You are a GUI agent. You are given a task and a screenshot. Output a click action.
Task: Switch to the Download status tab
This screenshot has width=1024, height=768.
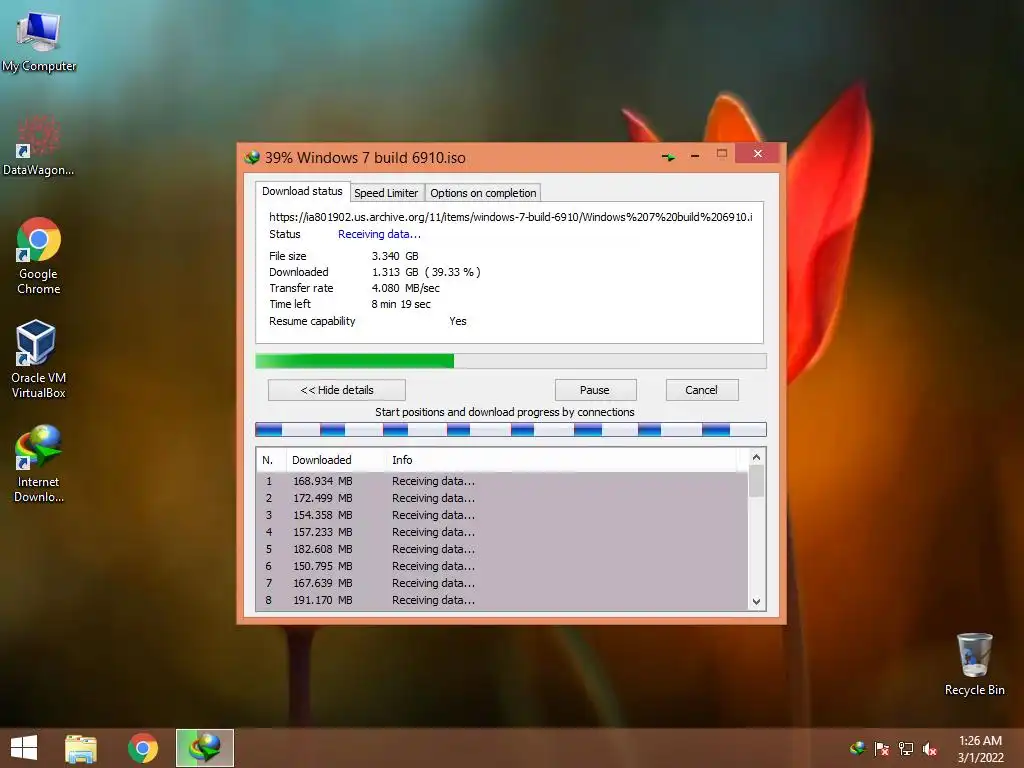pos(302,191)
